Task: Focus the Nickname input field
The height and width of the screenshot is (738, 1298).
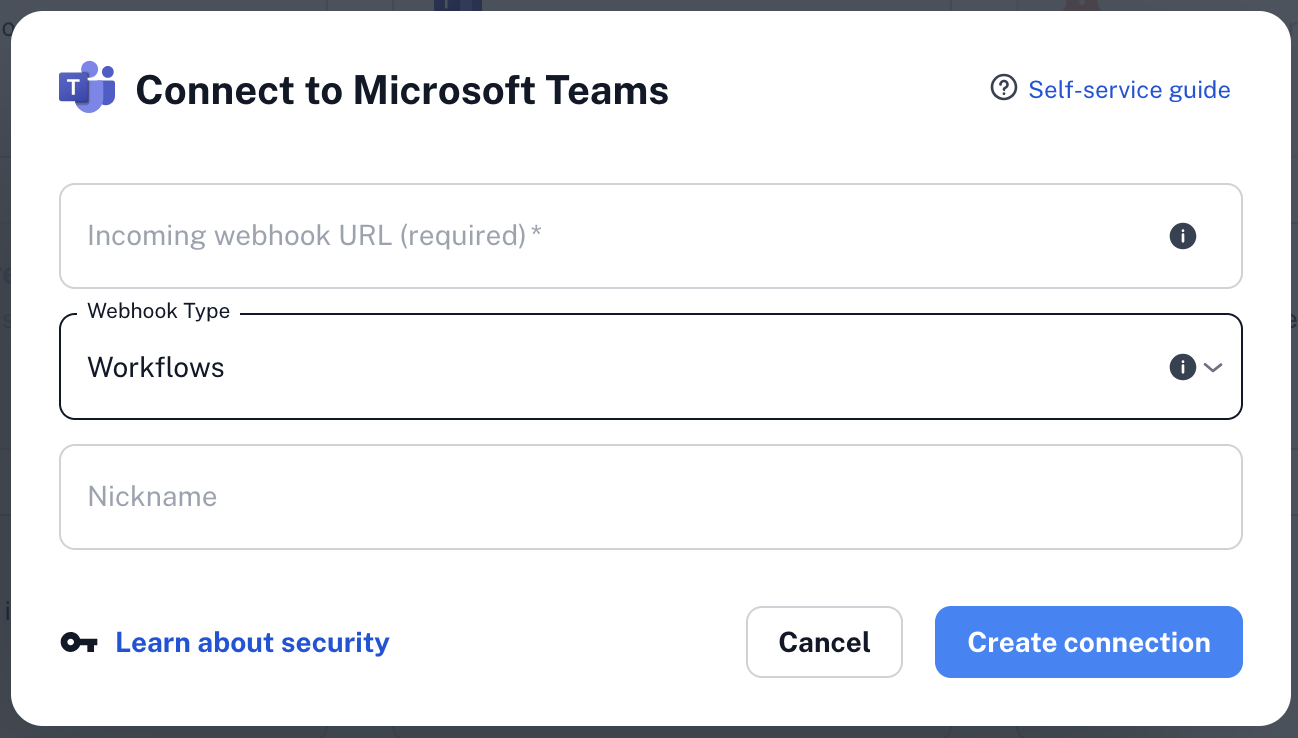Action: [650, 497]
